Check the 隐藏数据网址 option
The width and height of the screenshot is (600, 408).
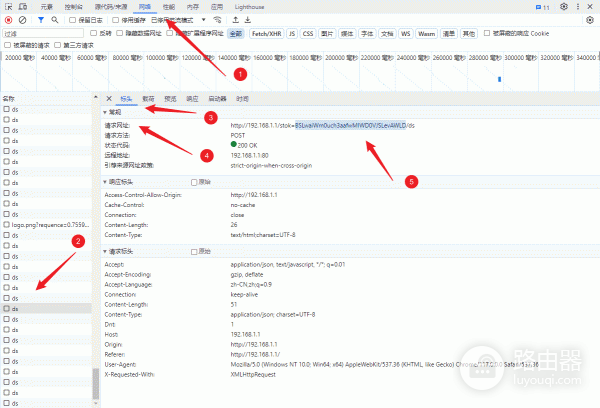tap(120, 33)
